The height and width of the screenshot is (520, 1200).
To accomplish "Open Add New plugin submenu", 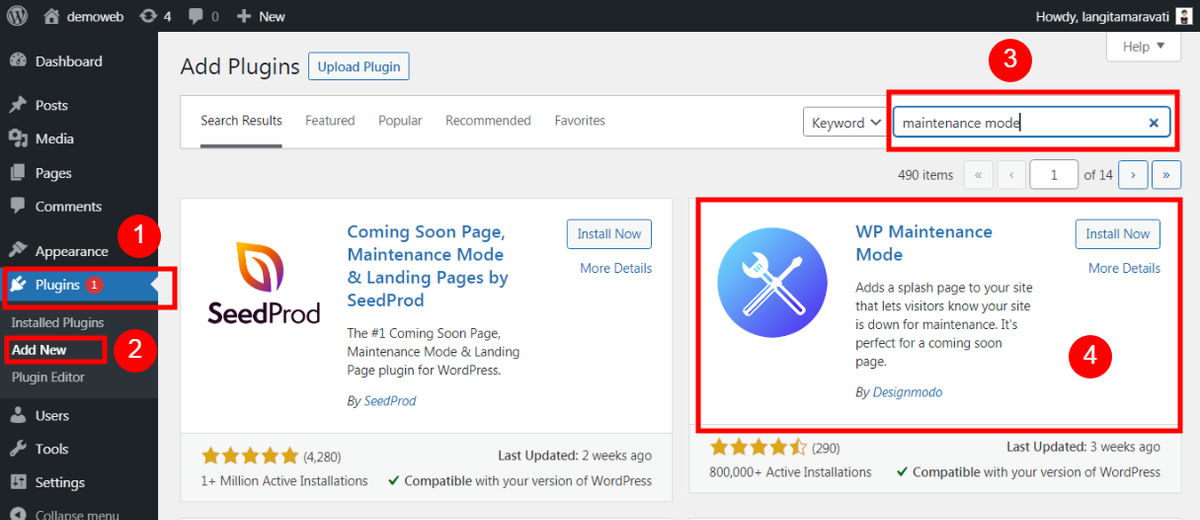I will (x=40, y=350).
